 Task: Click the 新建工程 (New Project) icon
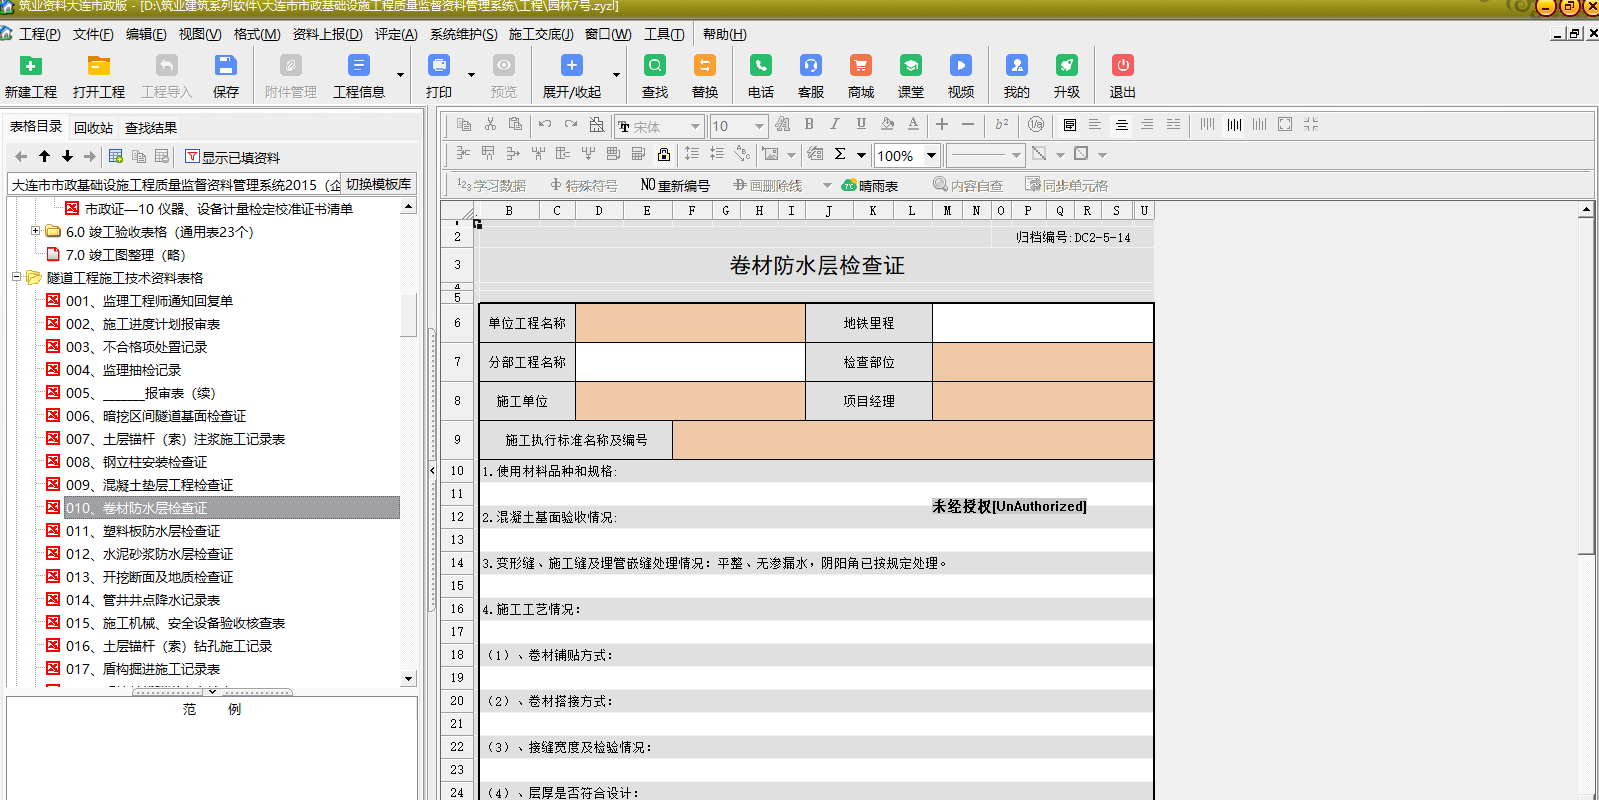tap(31, 66)
